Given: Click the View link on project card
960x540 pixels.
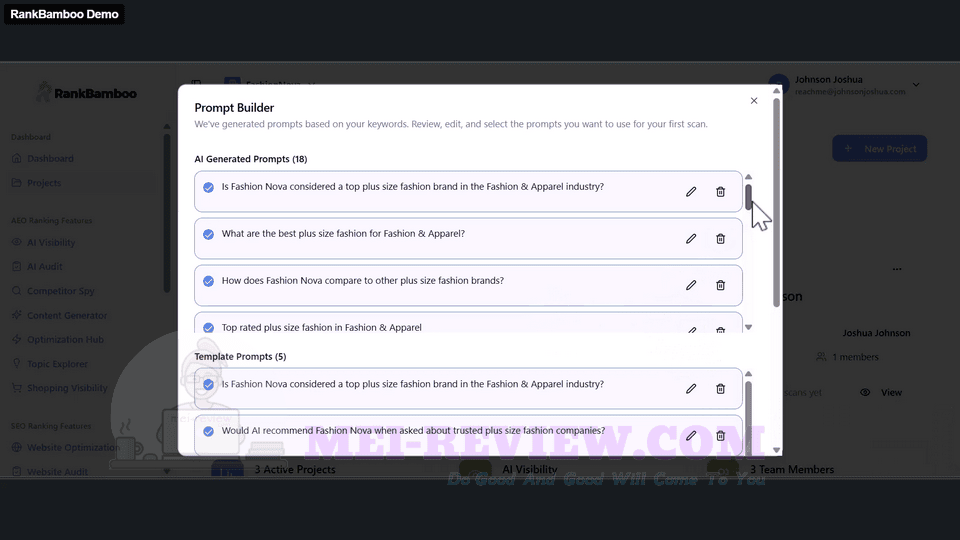Looking at the screenshot, I should point(891,392).
